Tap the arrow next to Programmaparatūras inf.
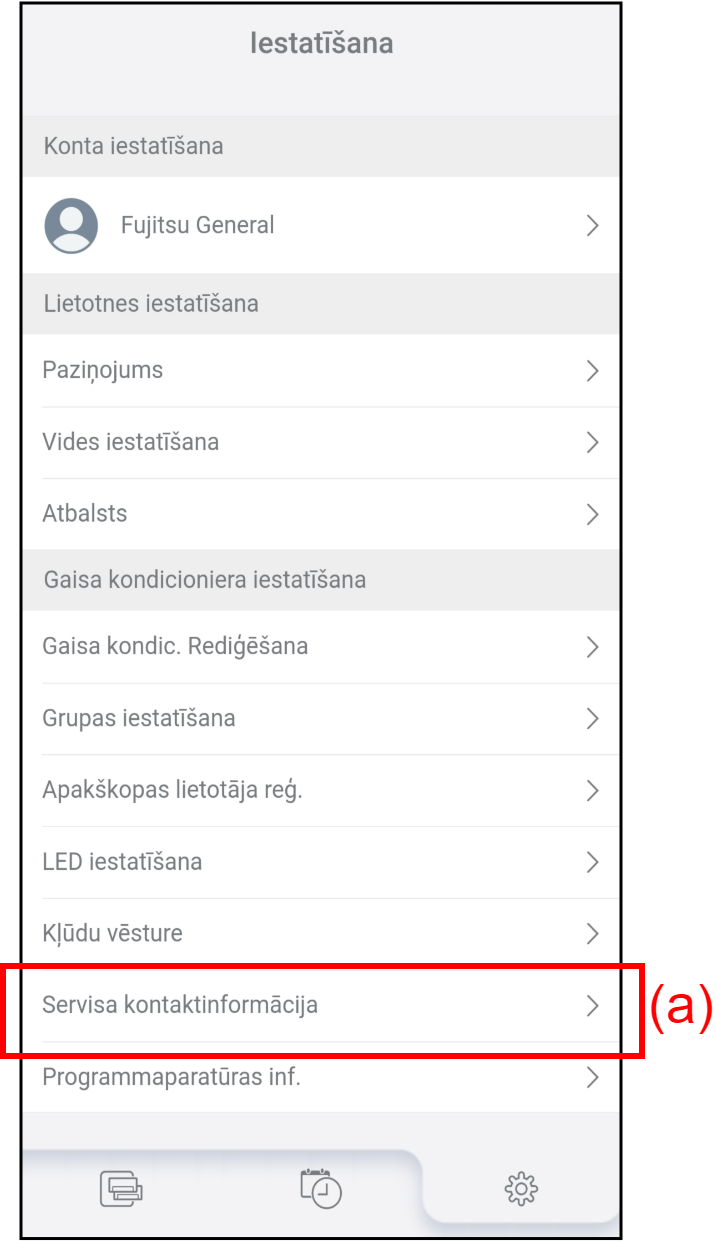 click(593, 1078)
